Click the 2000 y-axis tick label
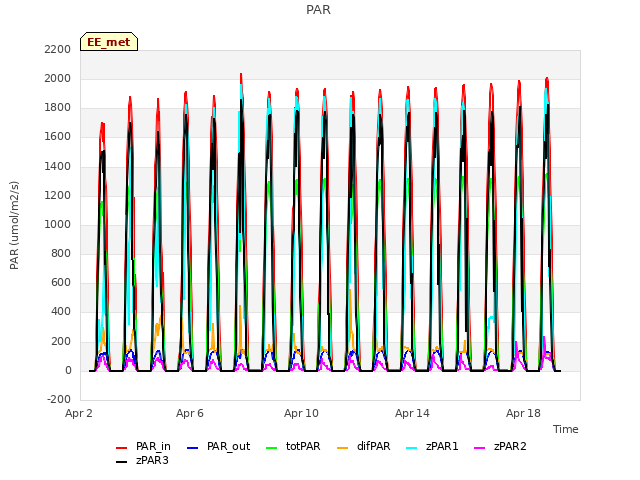The height and width of the screenshot is (480, 640). pyautogui.click(x=58, y=78)
